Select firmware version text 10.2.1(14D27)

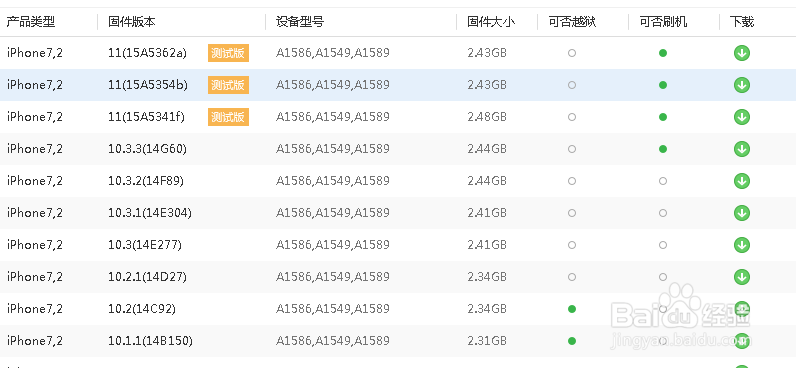click(x=147, y=277)
